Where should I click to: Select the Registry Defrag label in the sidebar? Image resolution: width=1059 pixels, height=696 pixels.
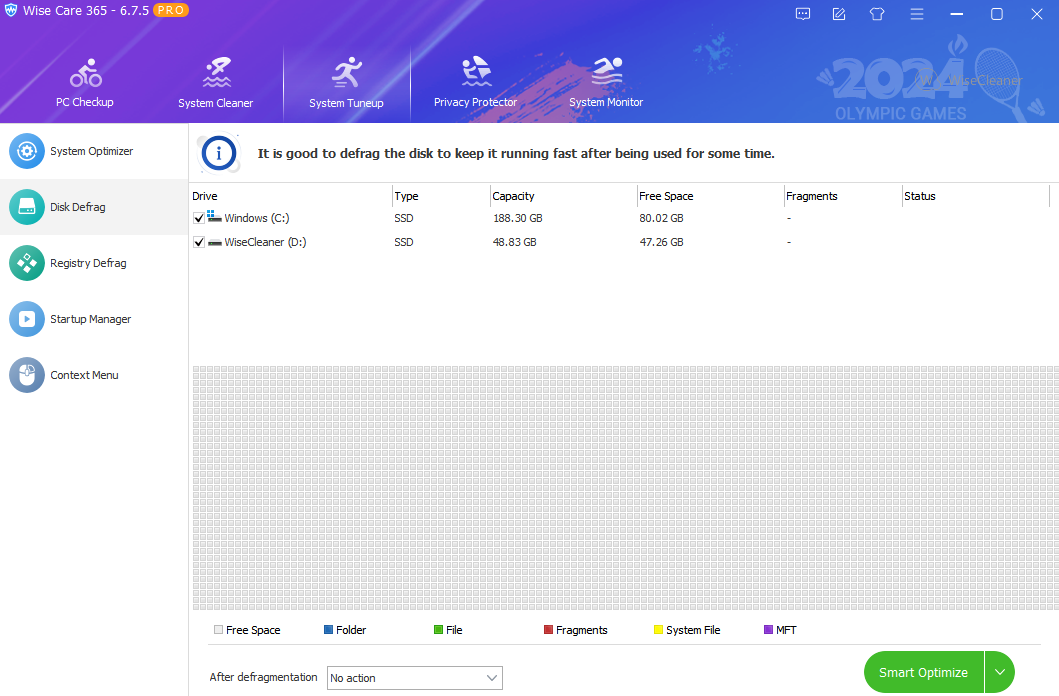(88, 263)
